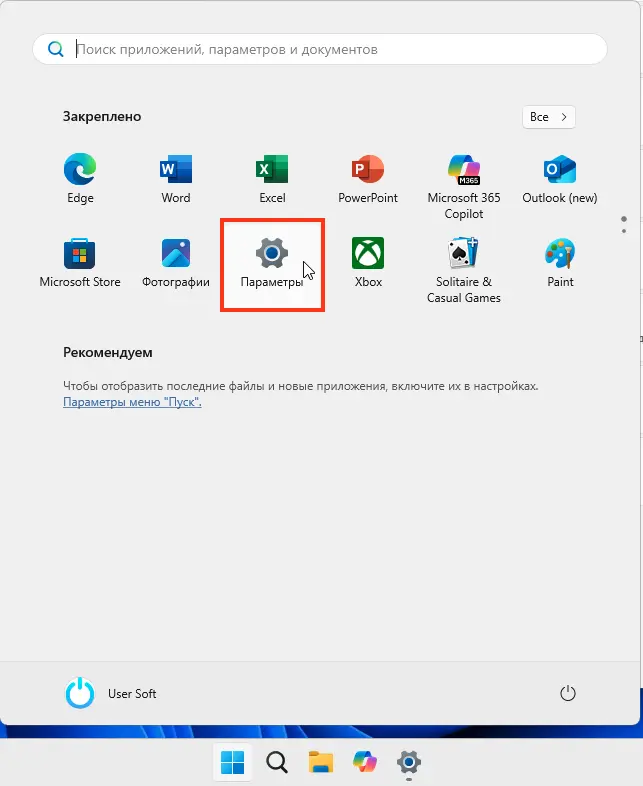643x786 pixels.
Task: Open File Explorer from the taskbar
Action: pyautogui.click(x=321, y=762)
